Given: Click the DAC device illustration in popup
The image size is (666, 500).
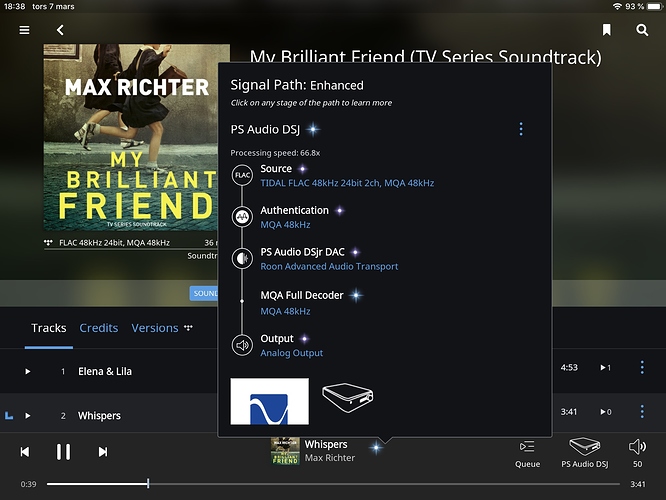Looking at the screenshot, I should click(x=347, y=398).
